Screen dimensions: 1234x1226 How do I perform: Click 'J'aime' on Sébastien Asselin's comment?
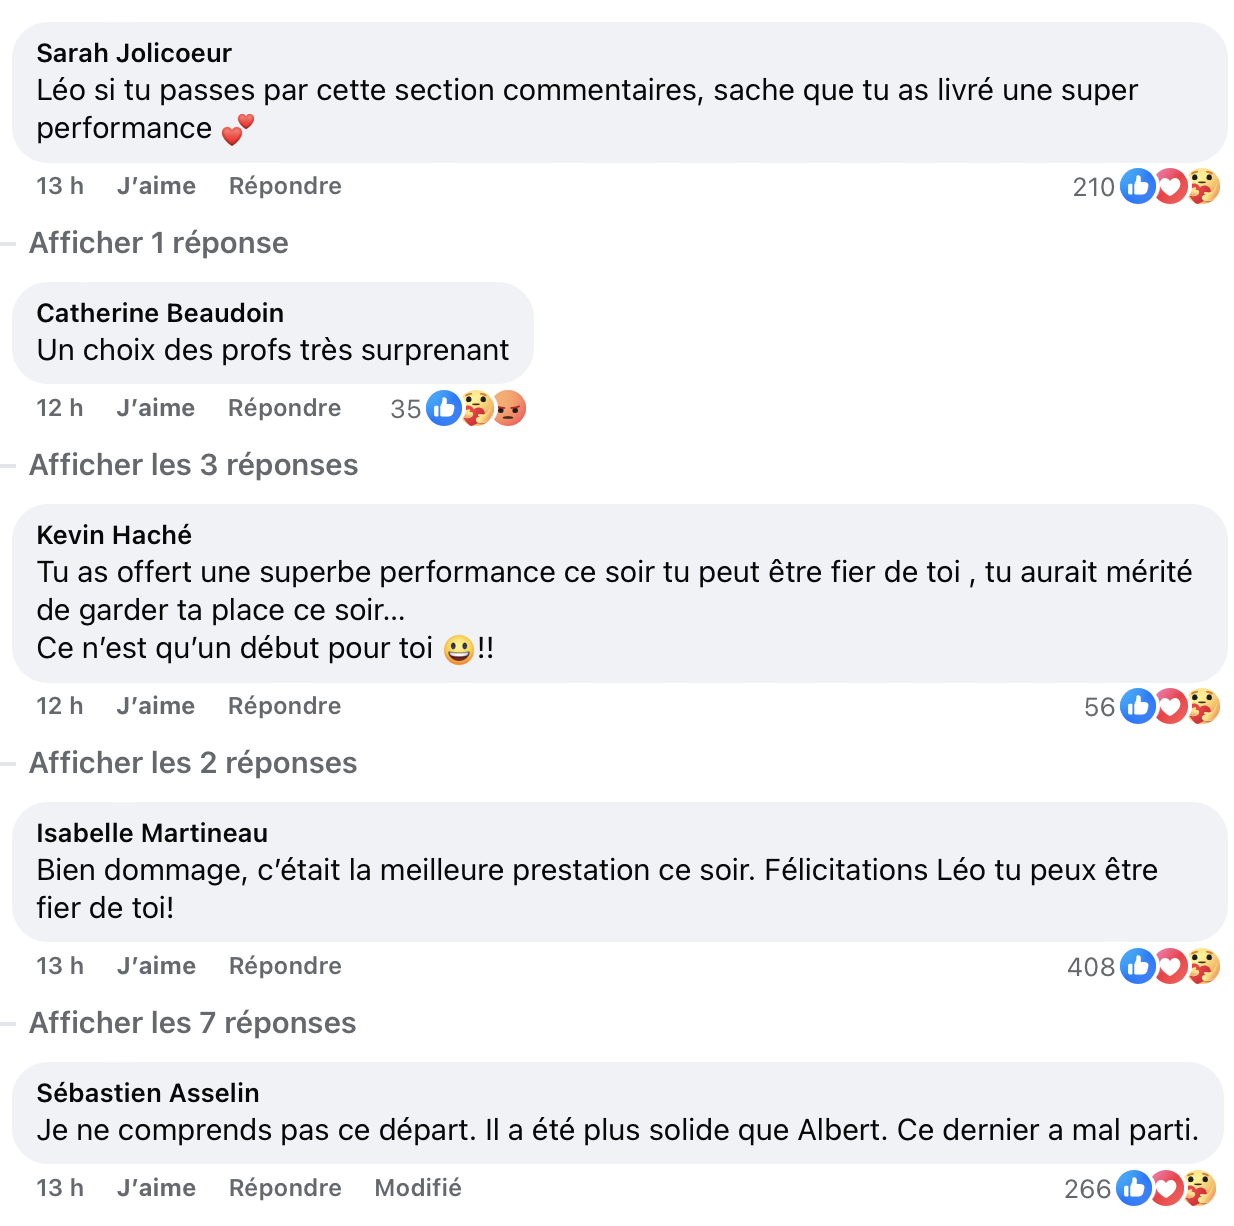[155, 1188]
